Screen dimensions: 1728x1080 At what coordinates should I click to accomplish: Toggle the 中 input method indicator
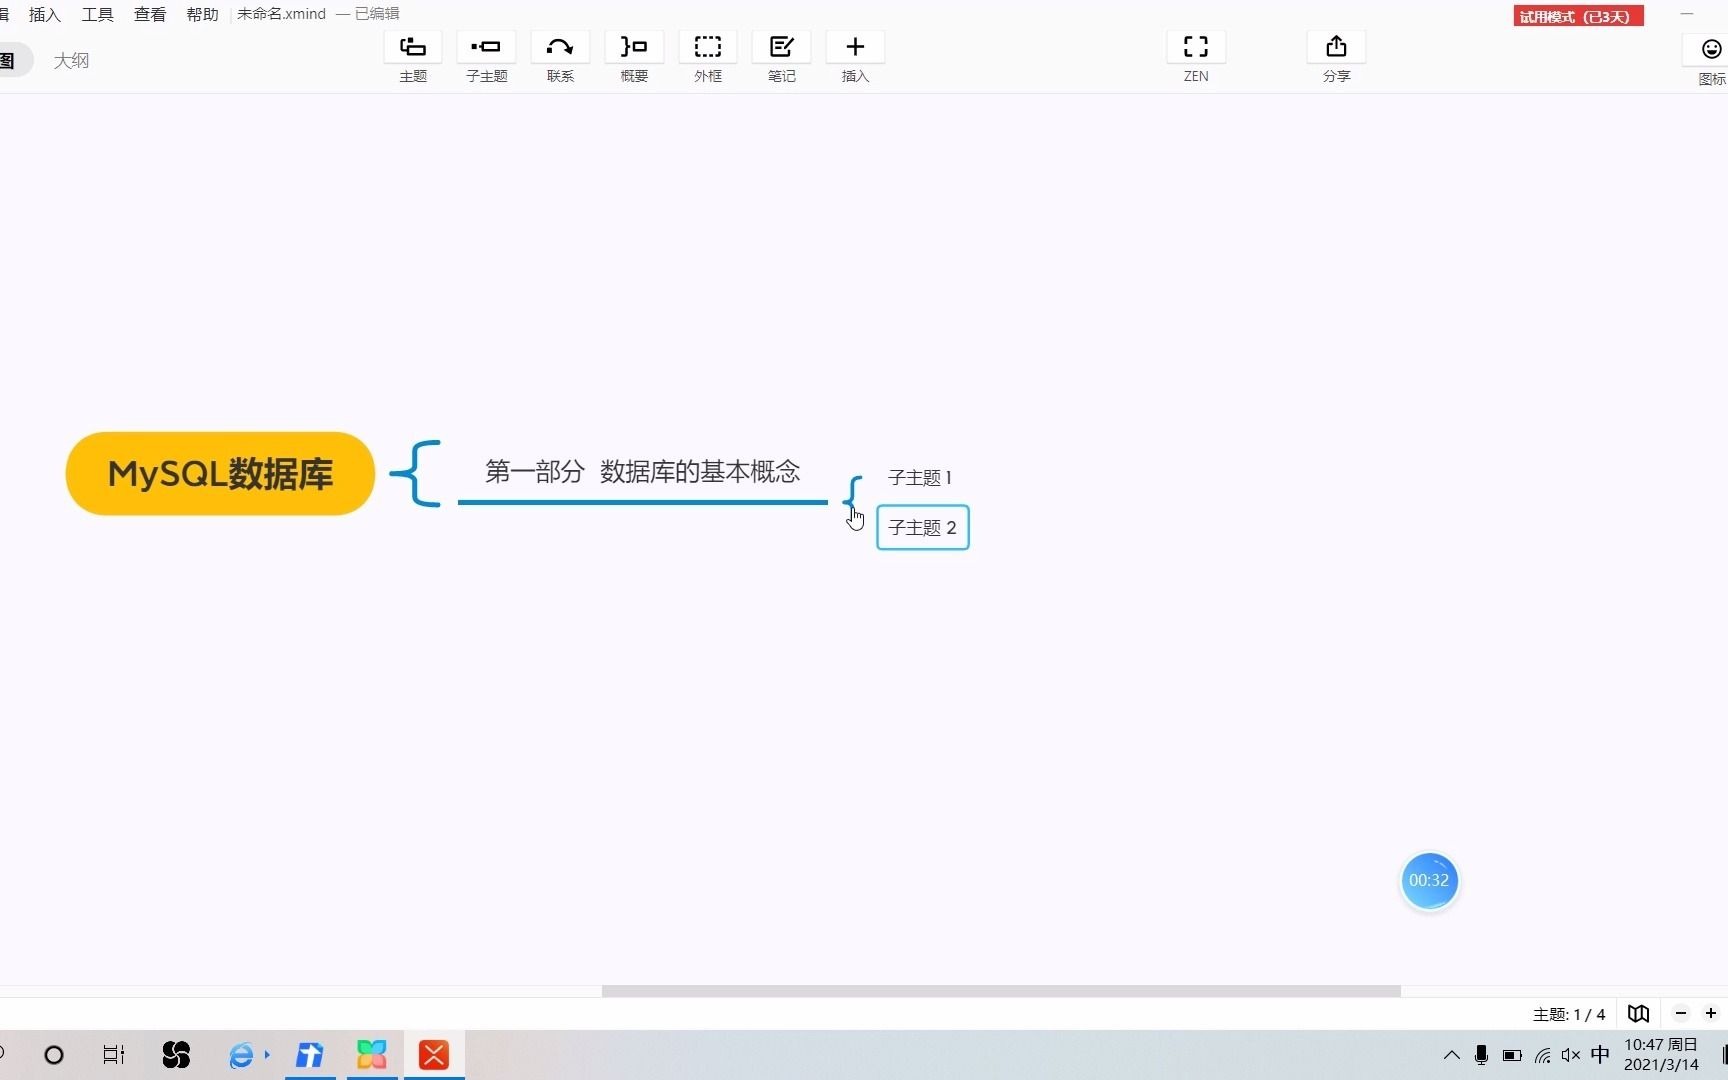1600,1055
